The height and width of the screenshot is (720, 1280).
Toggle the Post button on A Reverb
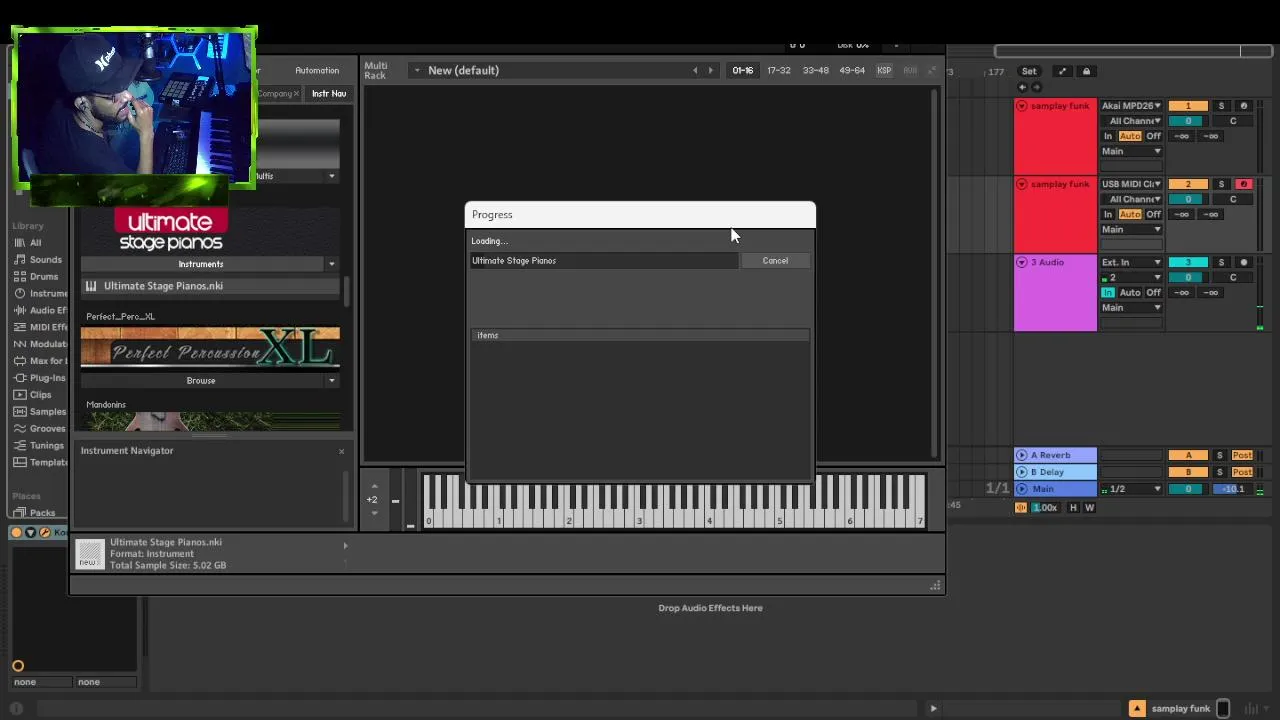click(x=1242, y=455)
